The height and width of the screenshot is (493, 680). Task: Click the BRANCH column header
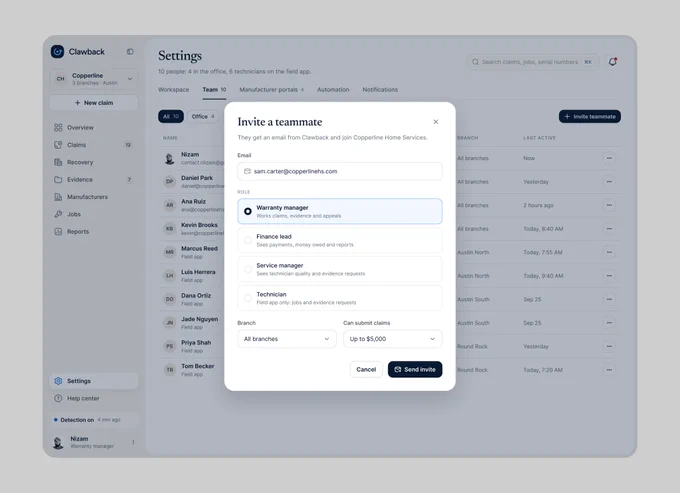tap(468, 138)
